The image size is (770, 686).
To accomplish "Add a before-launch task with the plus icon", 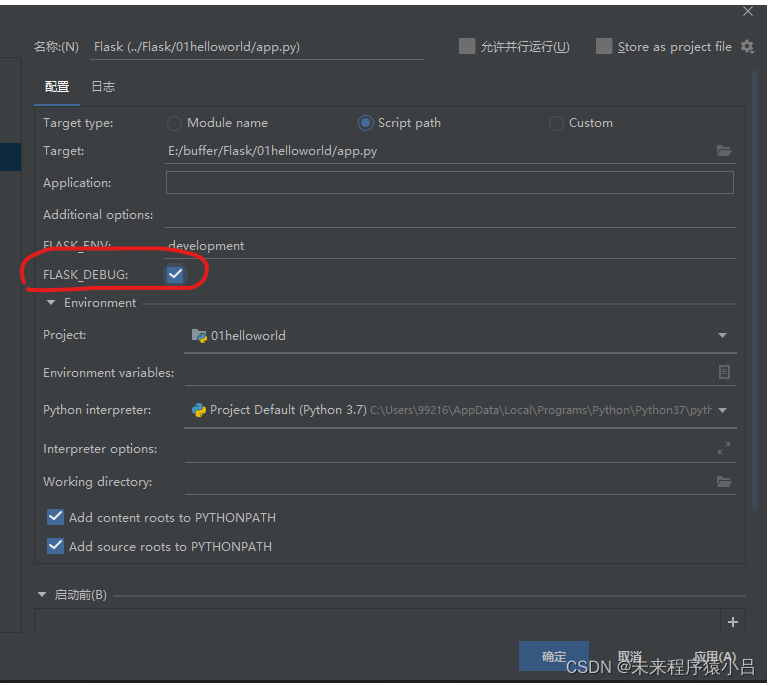I will coord(733,622).
